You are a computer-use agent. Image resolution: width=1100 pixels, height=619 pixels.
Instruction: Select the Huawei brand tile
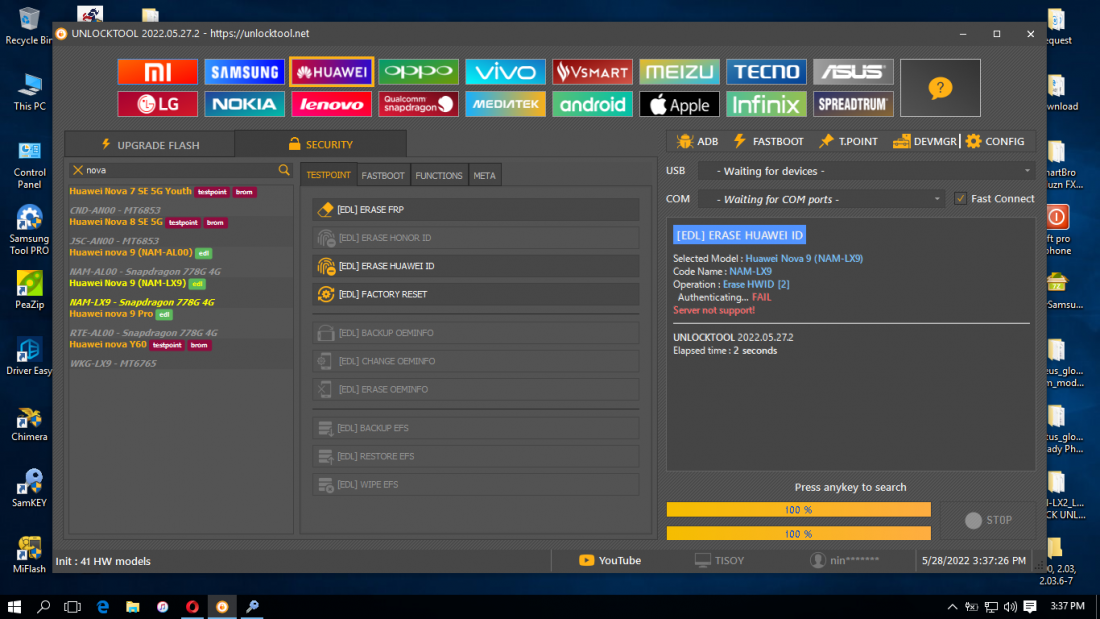coord(332,72)
